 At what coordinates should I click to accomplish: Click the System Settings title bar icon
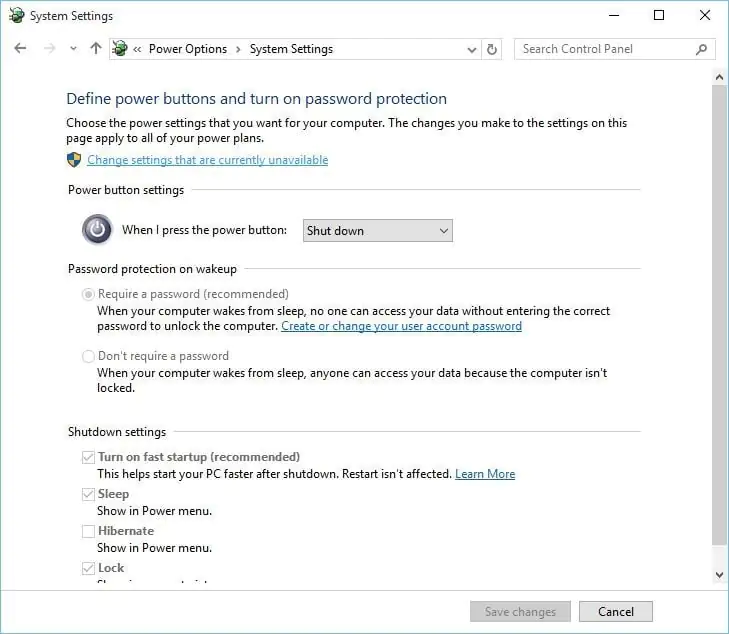17,15
